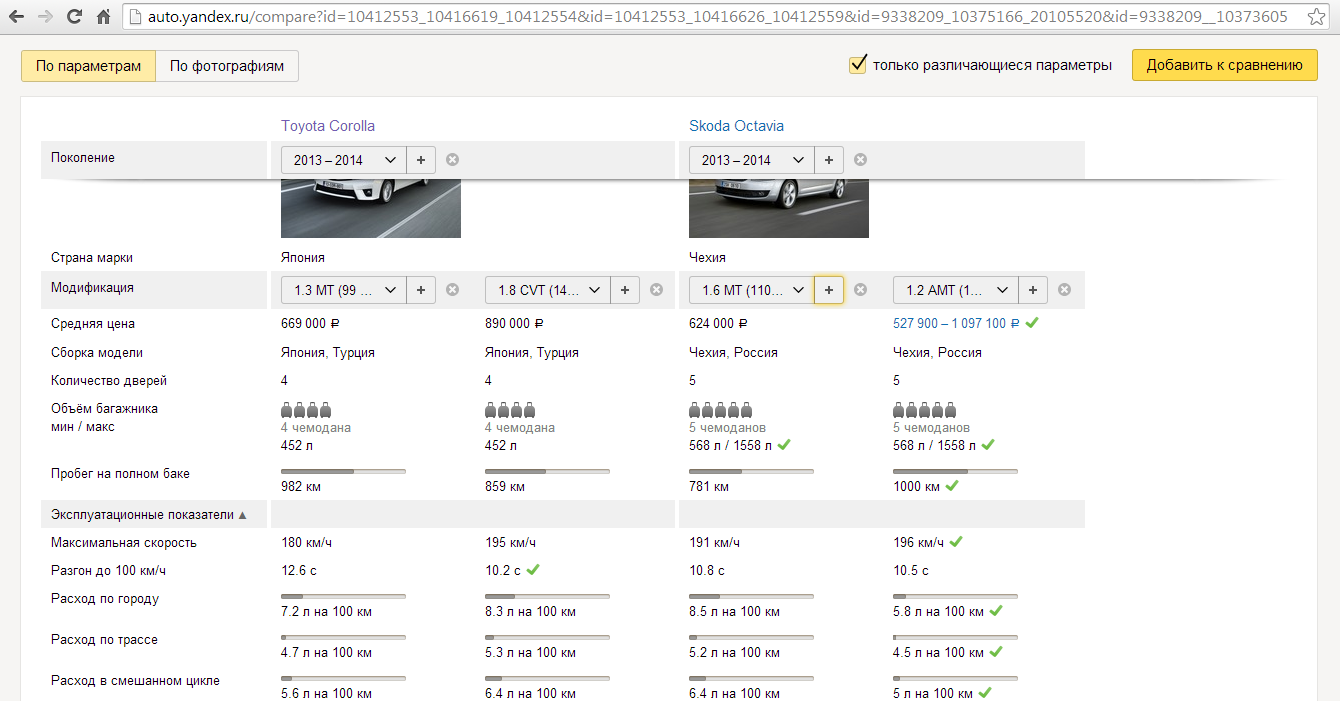
Task: Expand the 1.8 CVT modification dropdown
Action: (548, 290)
